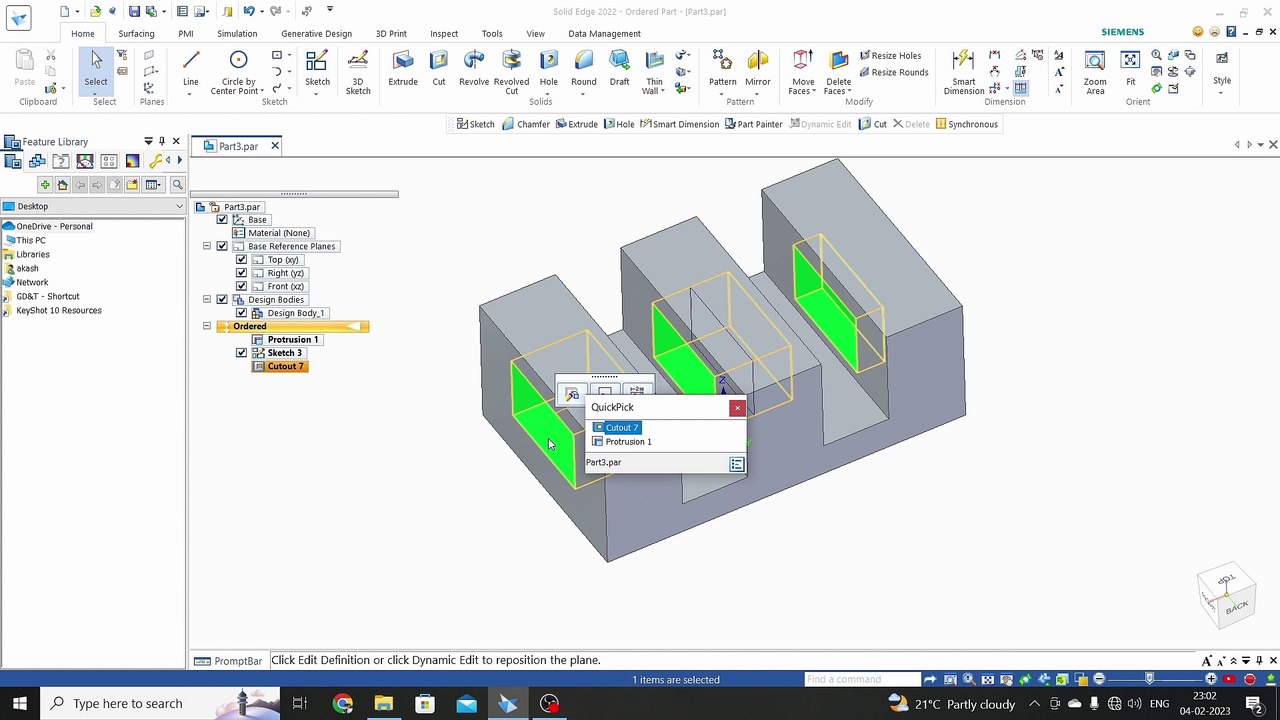Choose the Revolve tool

(474, 67)
